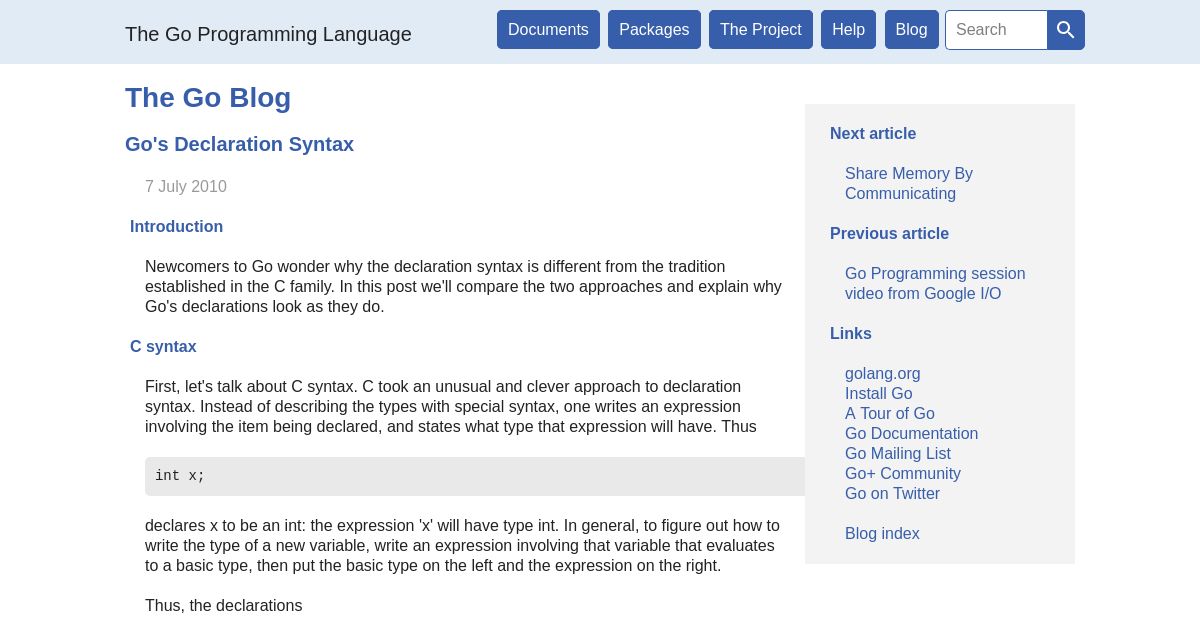Open the Help nav button
This screenshot has width=1200, height=630.
(x=848, y=30)
